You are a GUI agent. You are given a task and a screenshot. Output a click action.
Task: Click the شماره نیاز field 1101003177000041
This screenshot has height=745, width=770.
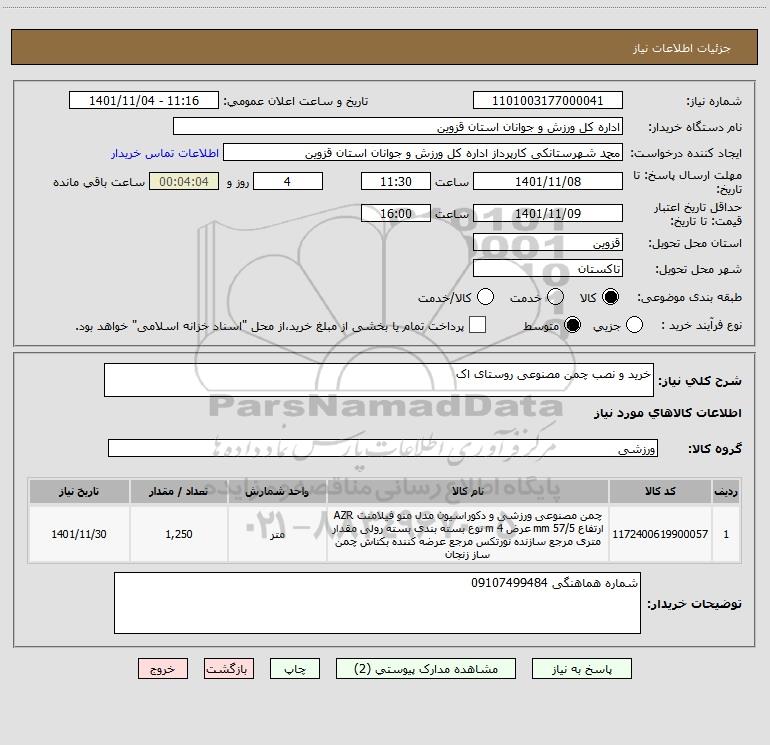click(548, 101)
